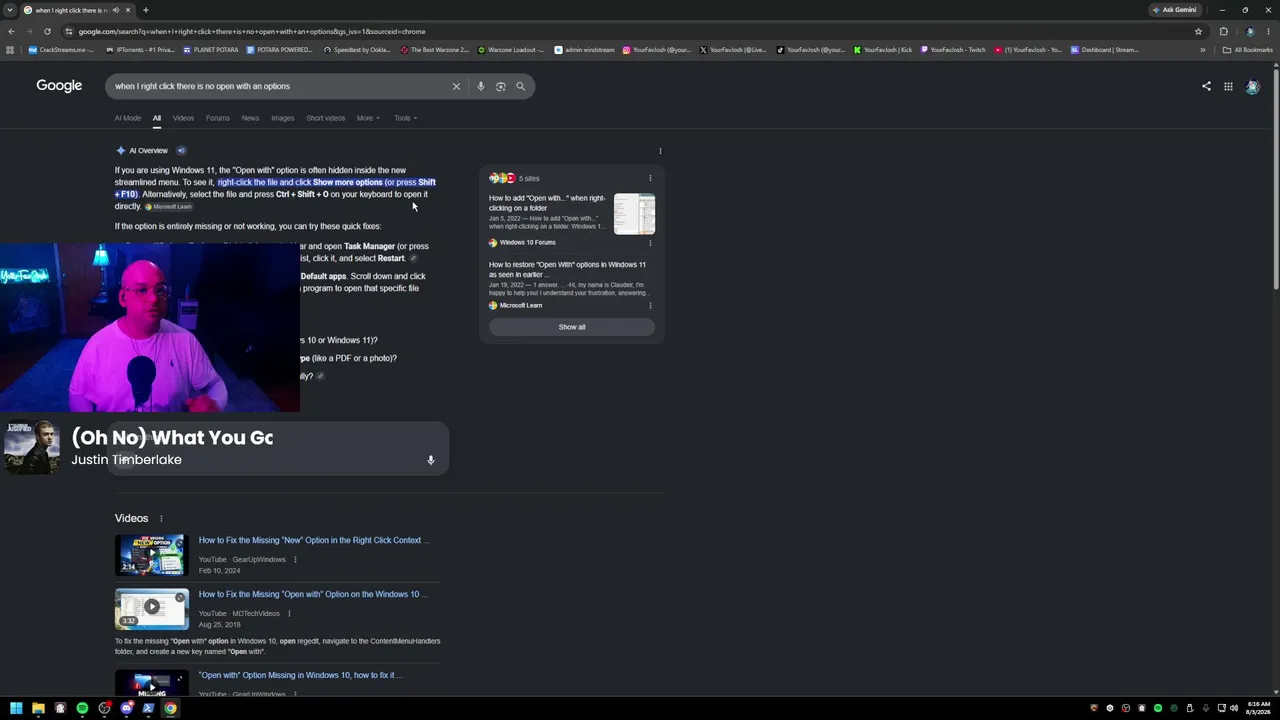Open the tab search dropdown arrow
The image size is (1280, 720).
(9, 10)
